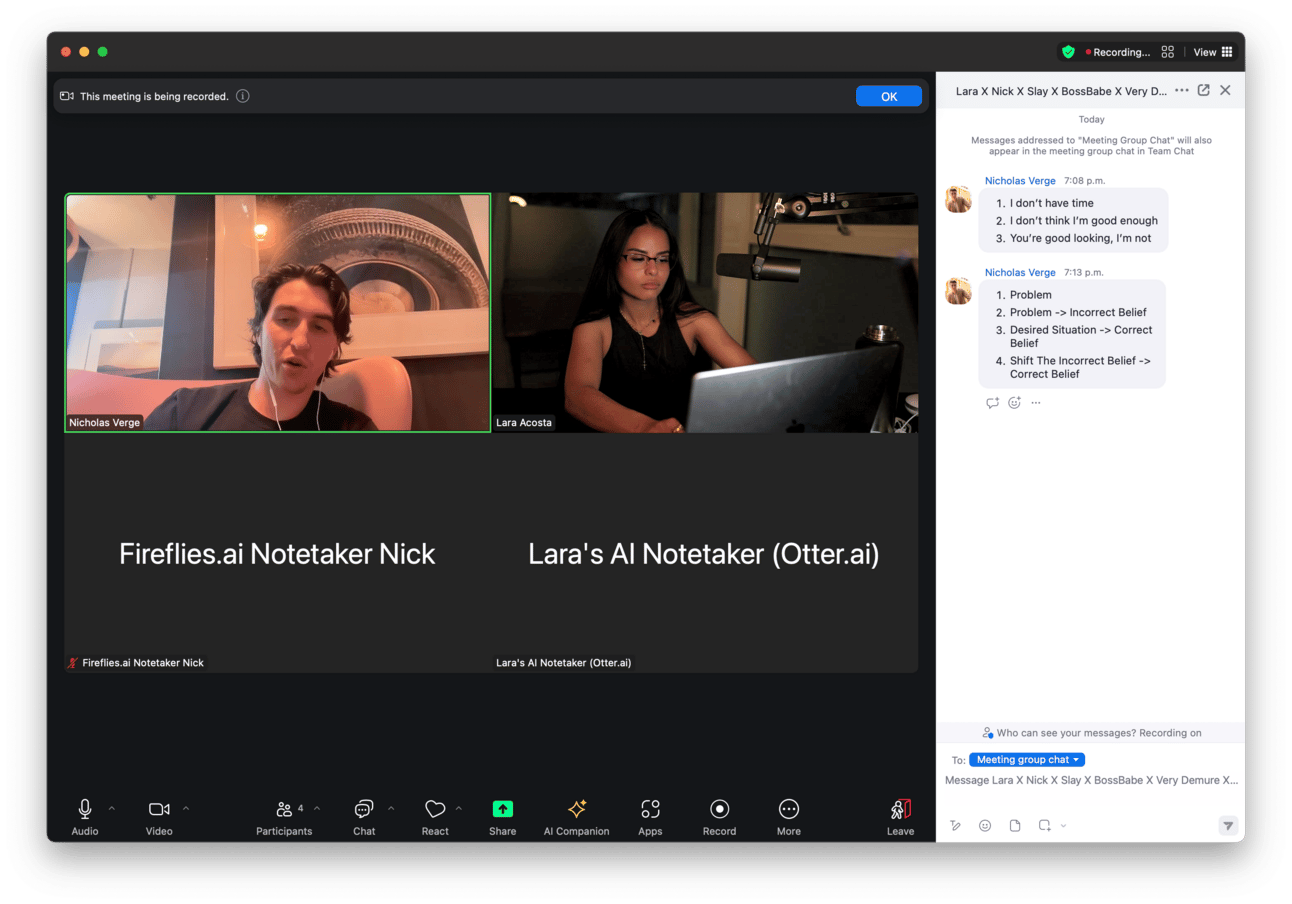Open the AI Companion panel

click(x=576, y=810)
